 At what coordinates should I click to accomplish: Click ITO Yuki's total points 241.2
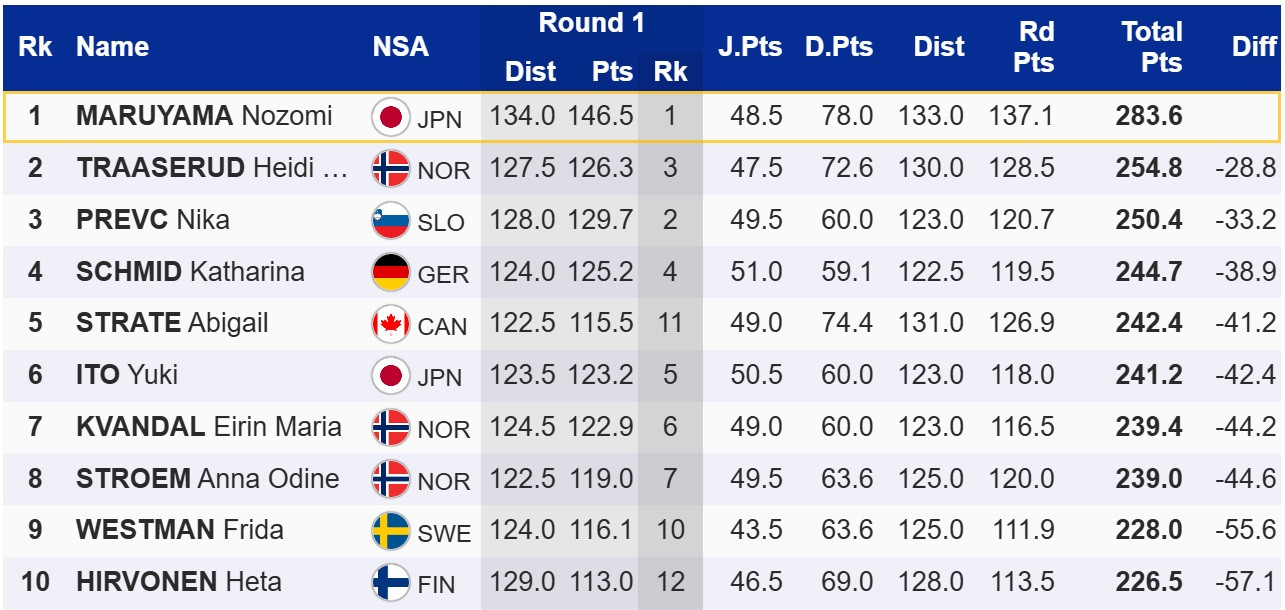click(x=1149, y=375)
